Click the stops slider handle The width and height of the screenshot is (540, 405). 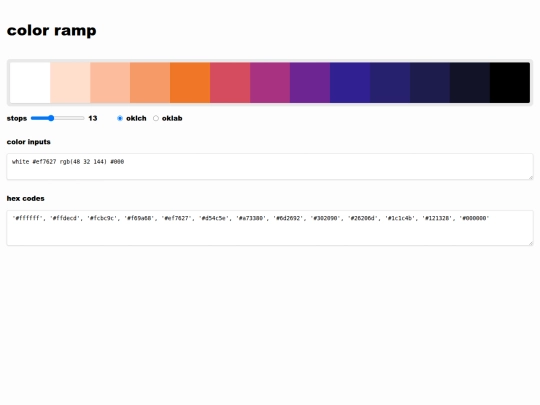(51, 118)
